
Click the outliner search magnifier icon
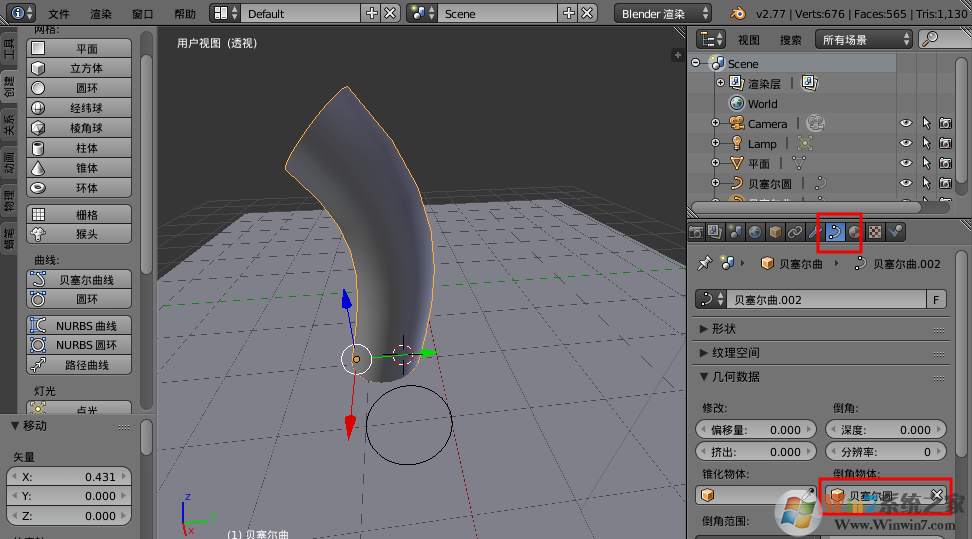[931, 39]
